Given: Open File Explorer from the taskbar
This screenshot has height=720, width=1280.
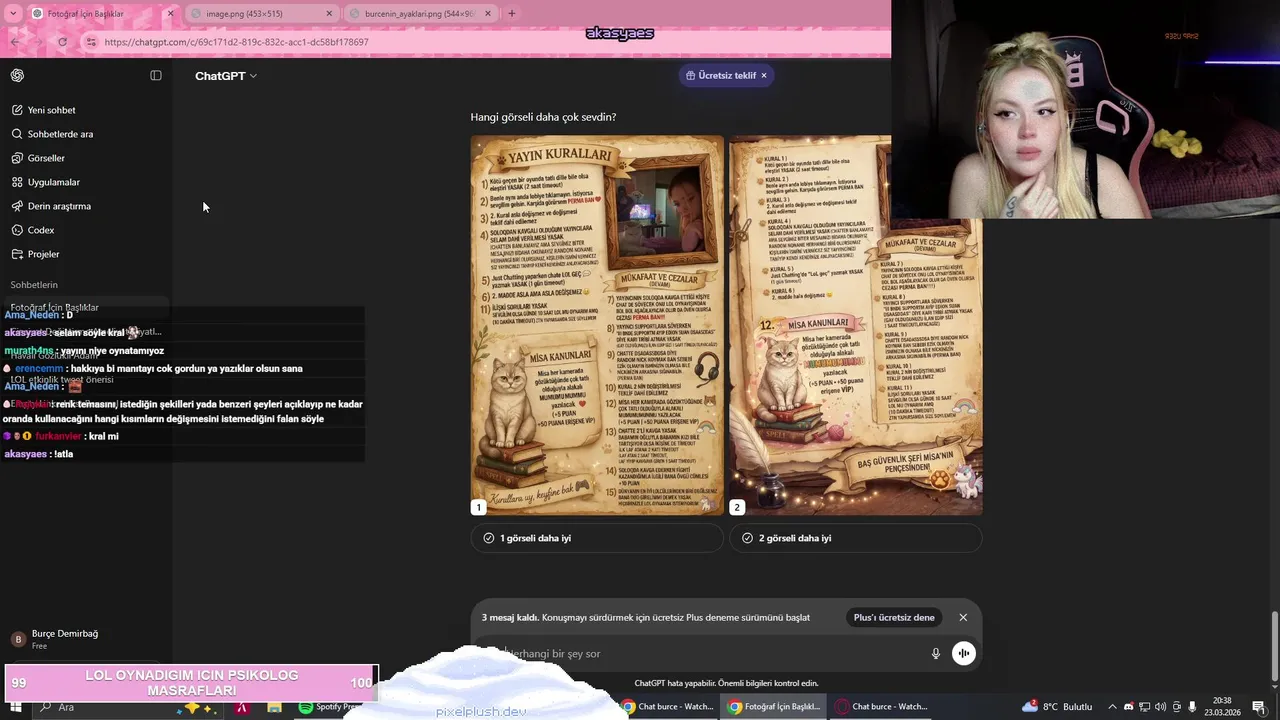Looking at the screenshot, I should (274, 707).
